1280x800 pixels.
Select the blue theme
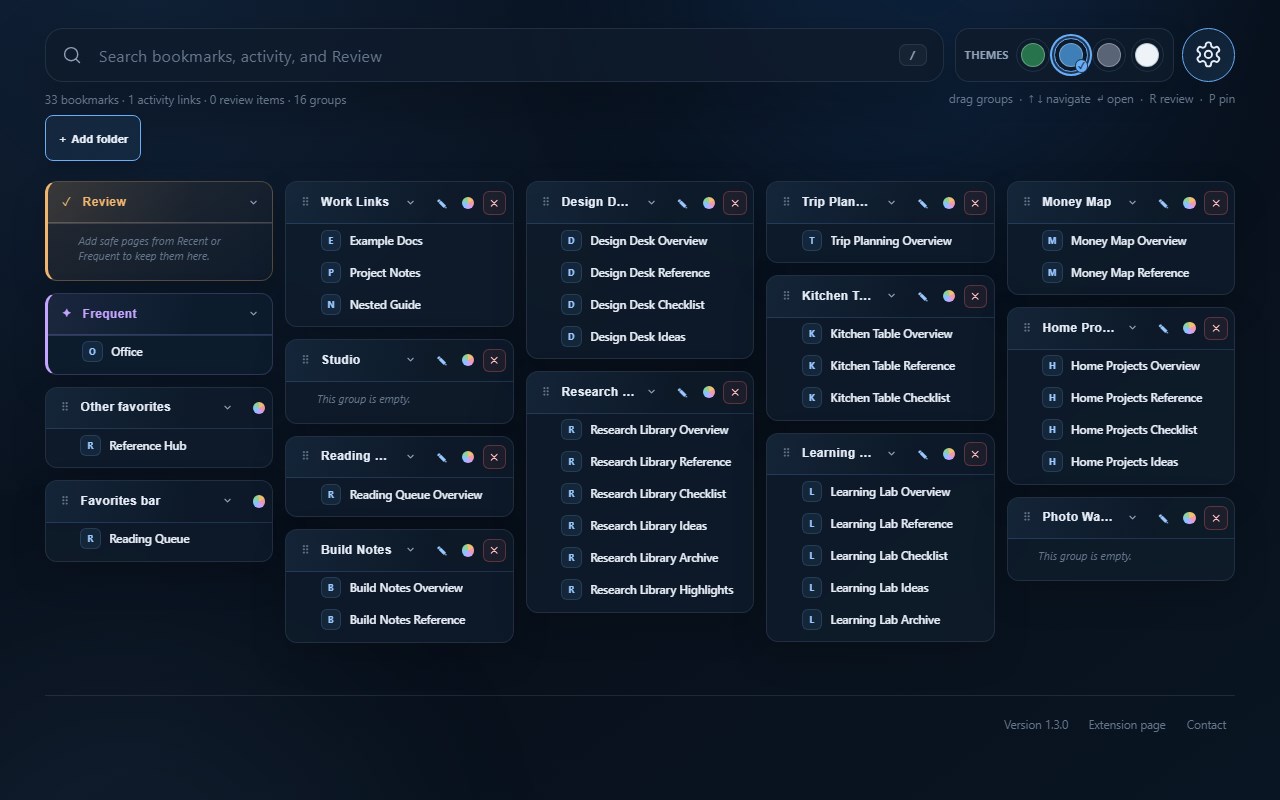[1071, 55]
